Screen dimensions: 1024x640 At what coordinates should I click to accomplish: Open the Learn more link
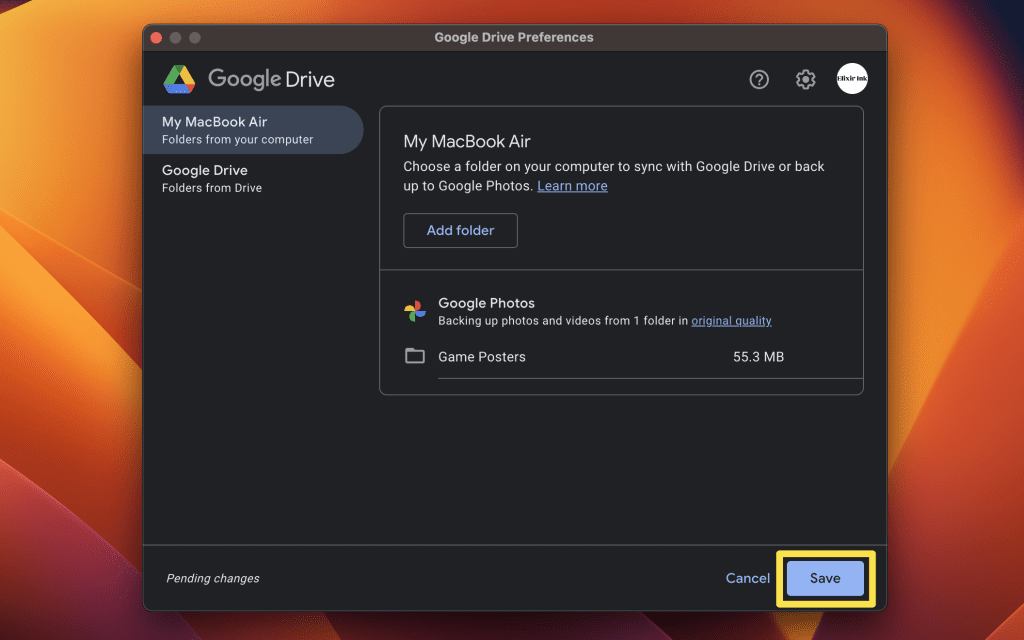(x=572, y=186)
